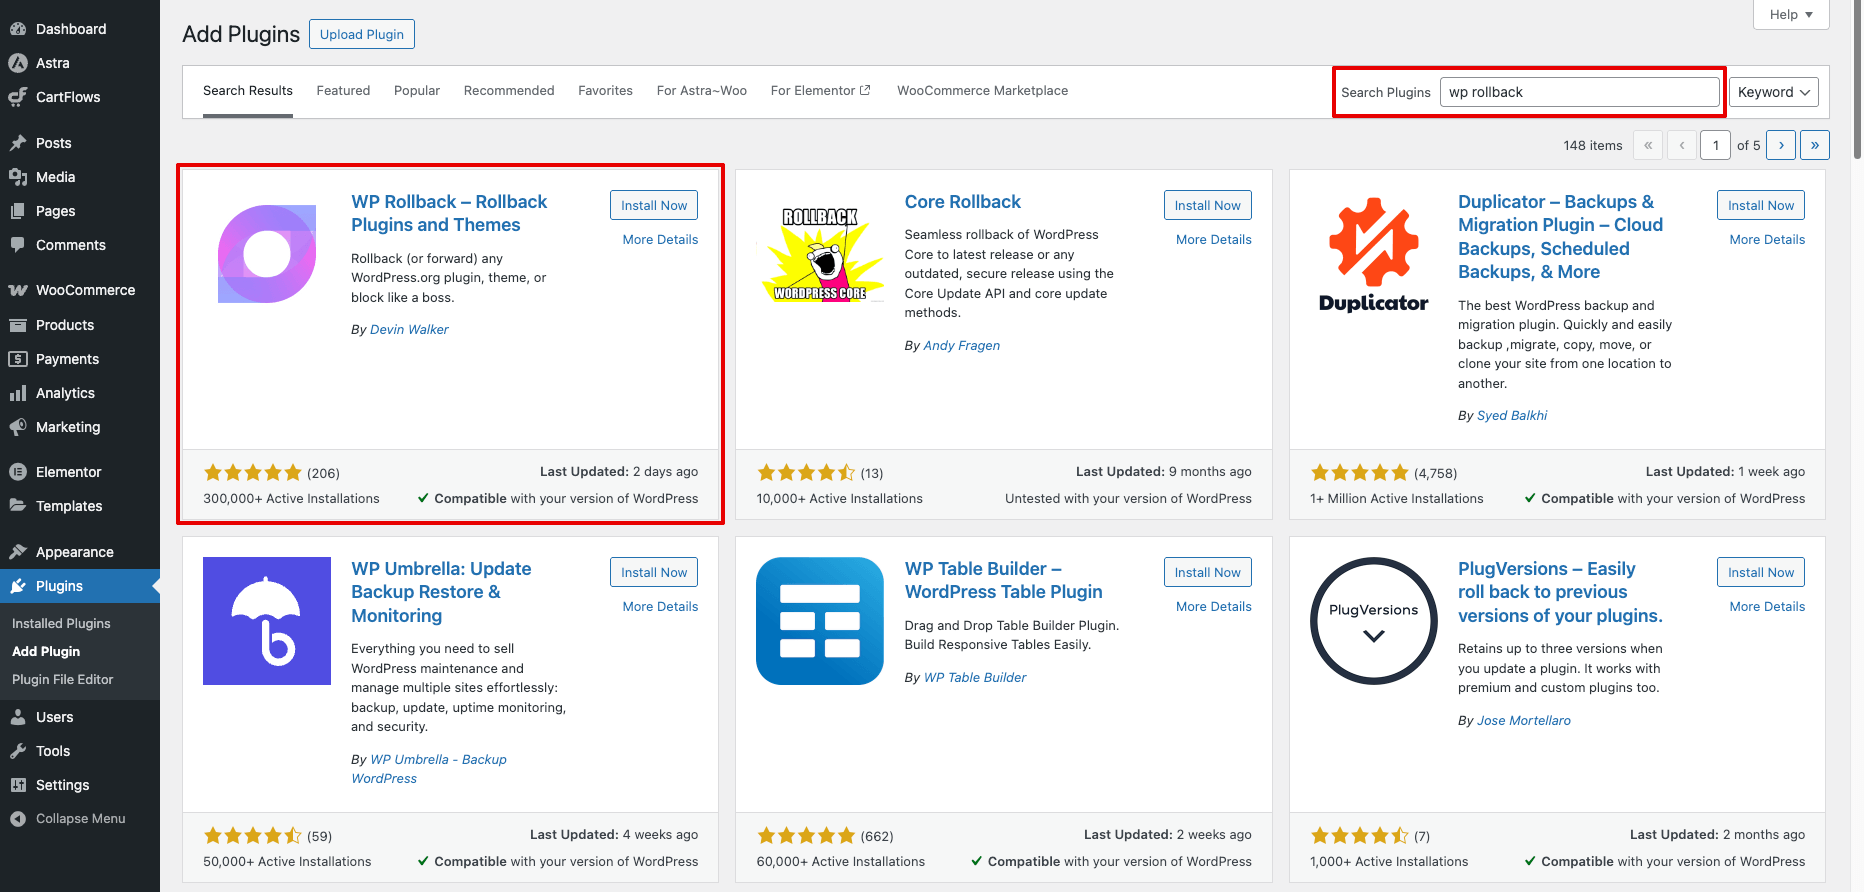Open Posts via its pin icon
The image size is (1864, 892).
click(x=18, y=143)
